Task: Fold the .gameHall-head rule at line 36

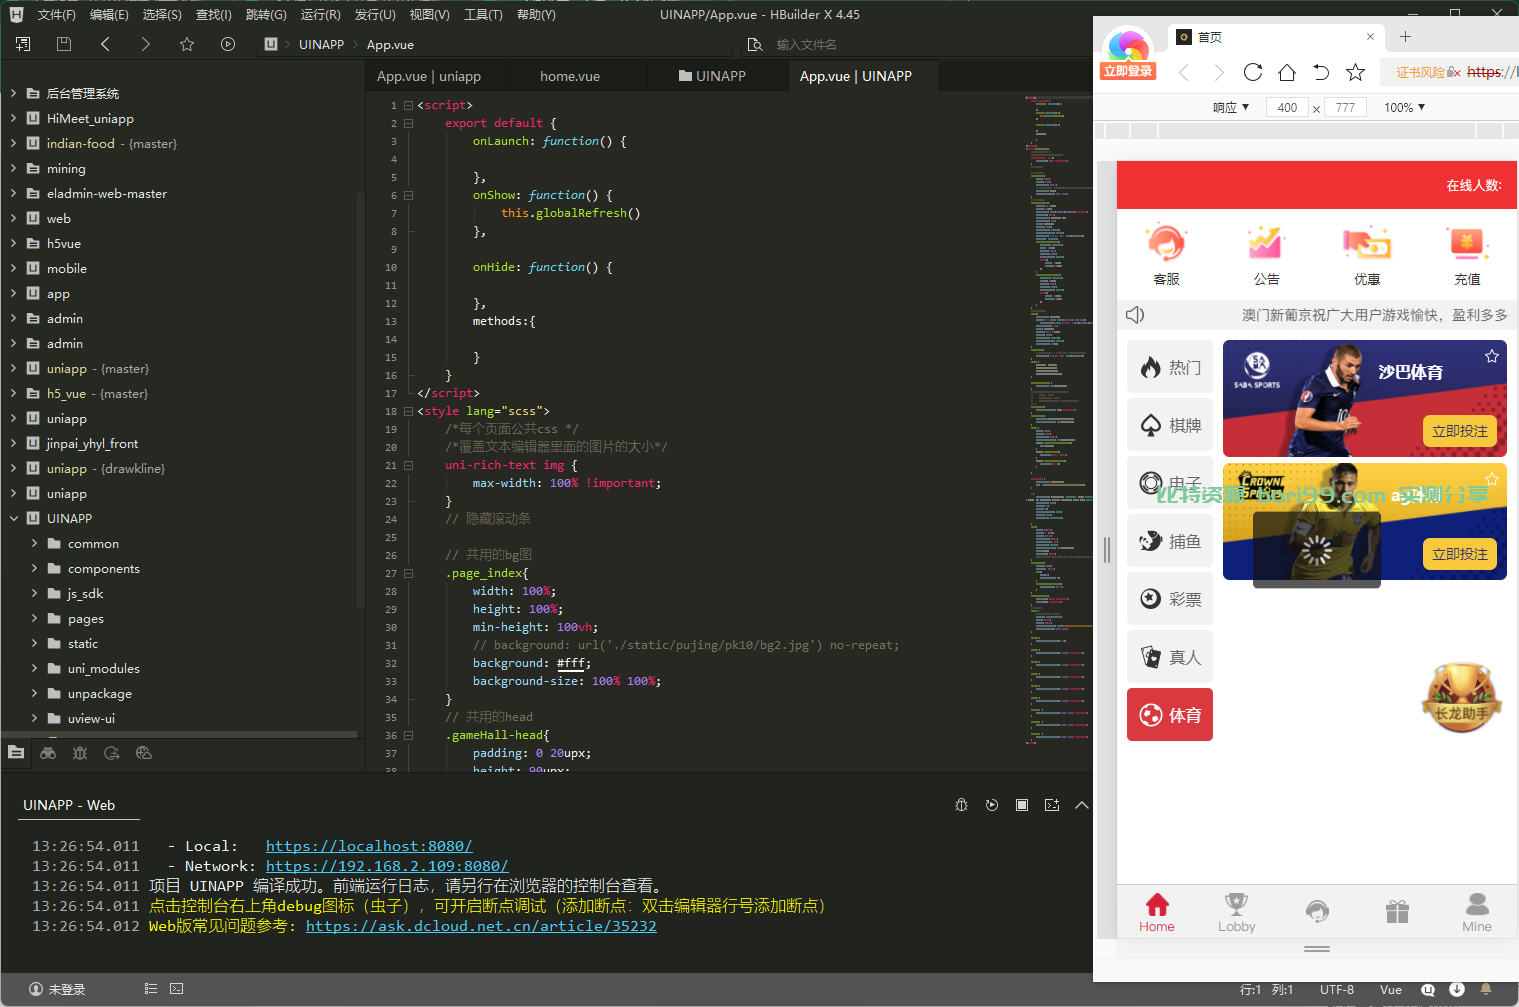Action: (408, 735)
